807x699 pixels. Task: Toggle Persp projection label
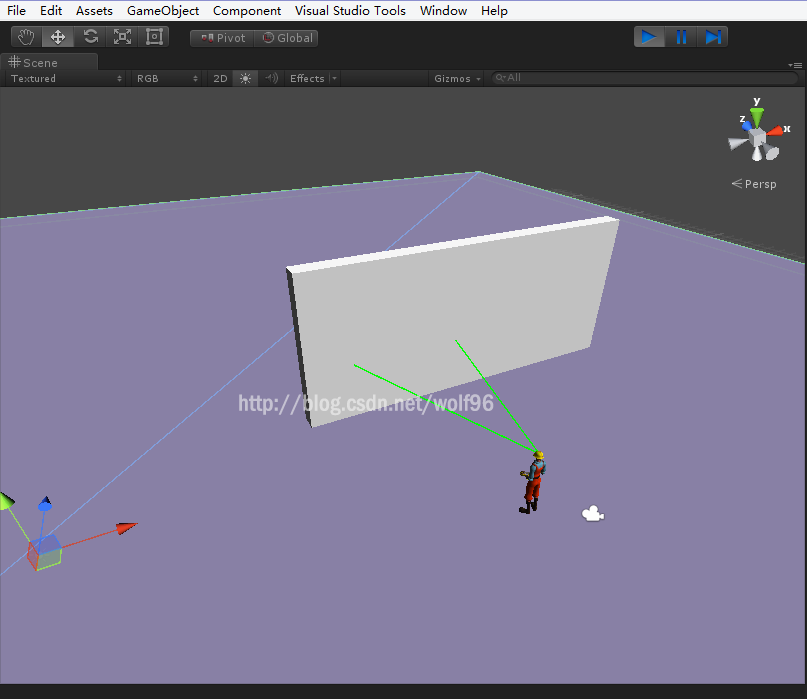(754, 184)
